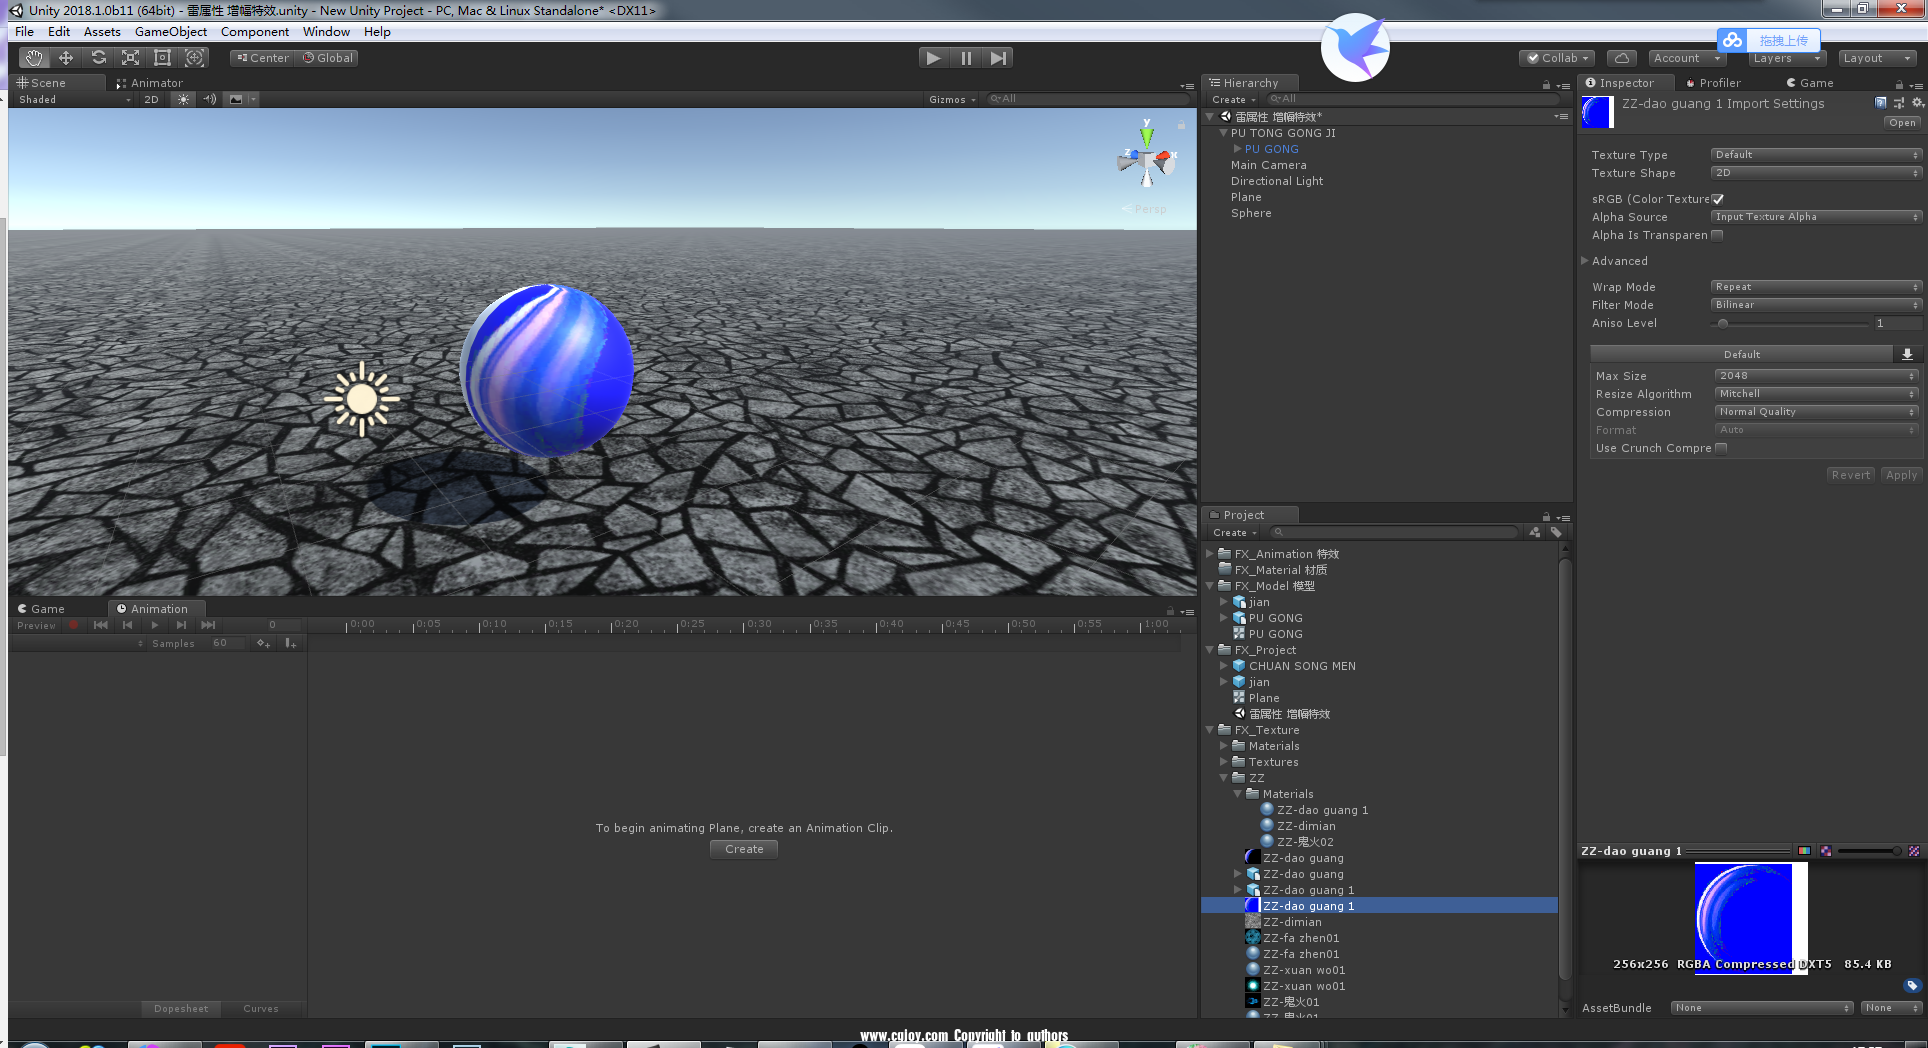The image size is (1928, 1048).
Task: Enable Use Crunch Compression checkbox
Action: click(1721, 448)
